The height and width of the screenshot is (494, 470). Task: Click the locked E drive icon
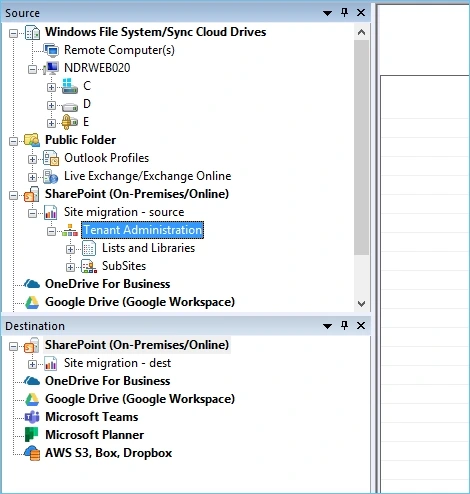click(x=70, y=122)
